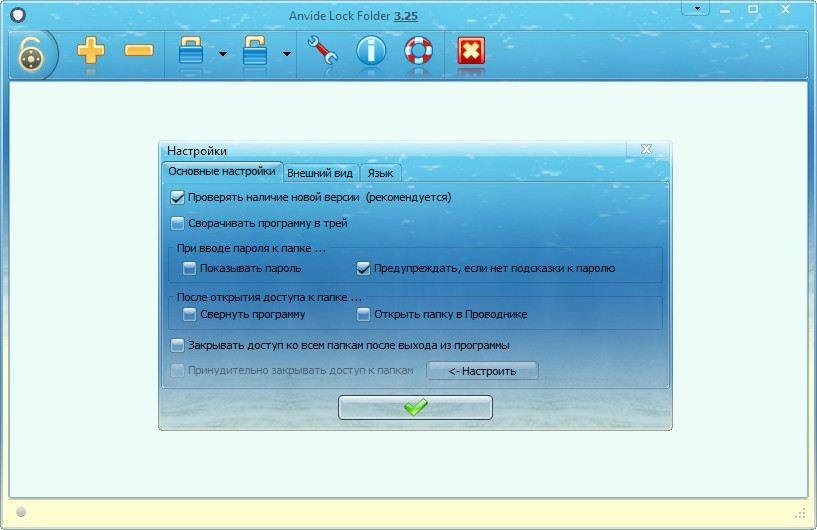The width and height of the screenshot is (817, 530).
Task: Remove folder using the minus icon
Action: pos(139,50)
